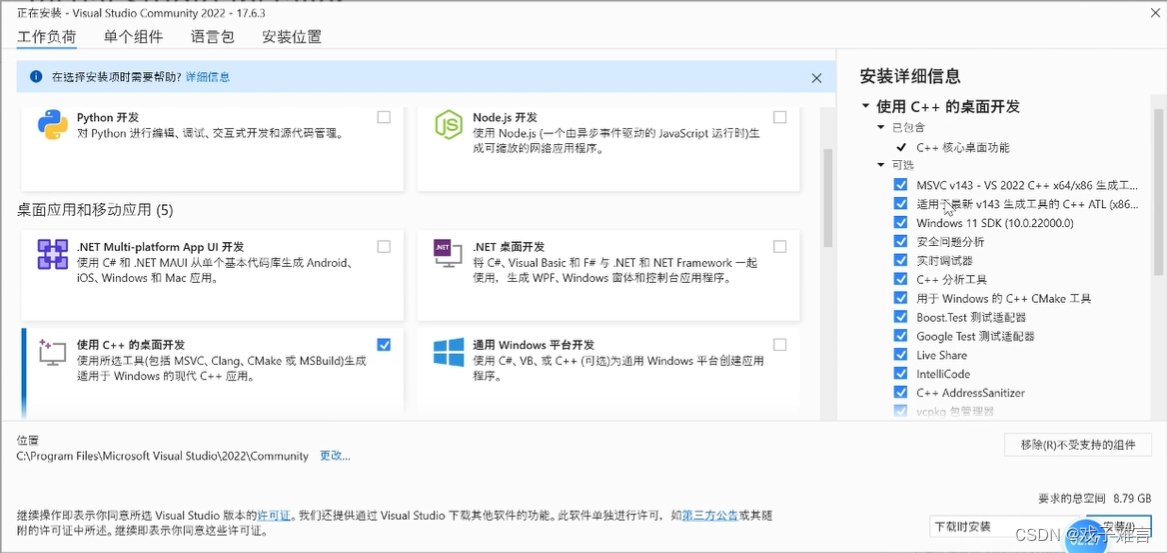The image size is (1167, 553).
Task: Click the install path C:\Program Files text
Action: [162, 455]
